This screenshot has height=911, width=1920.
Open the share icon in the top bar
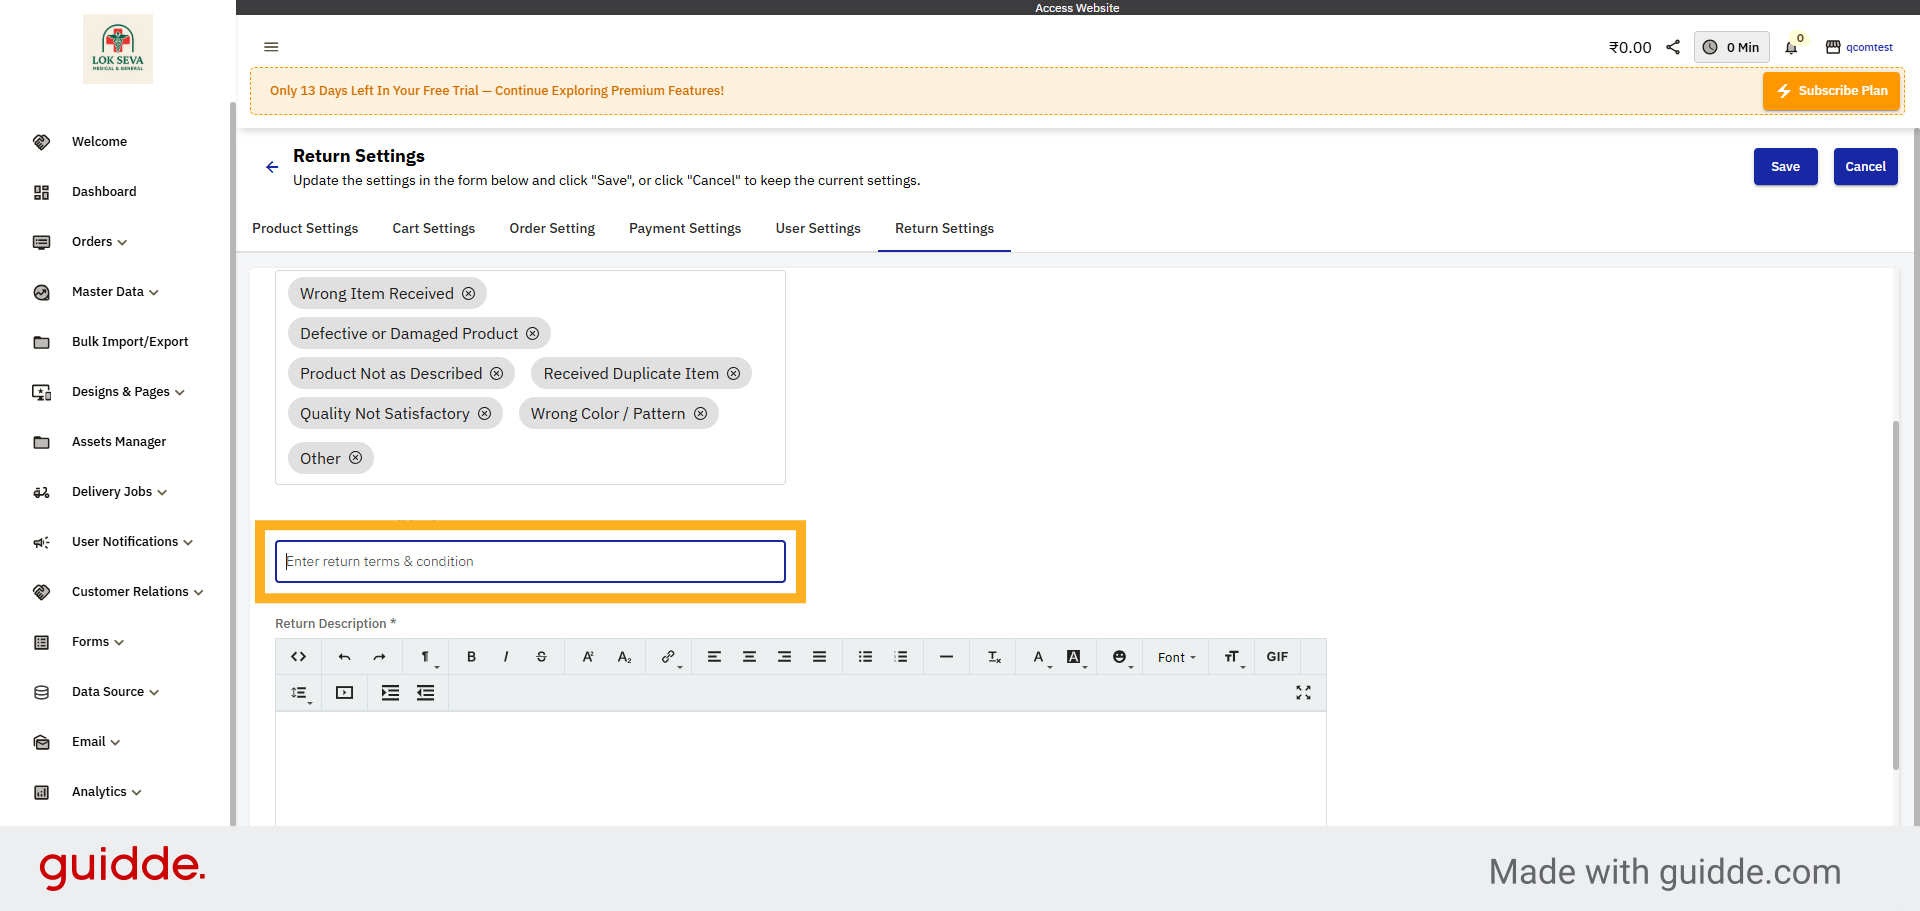[x=1674, y=46]
